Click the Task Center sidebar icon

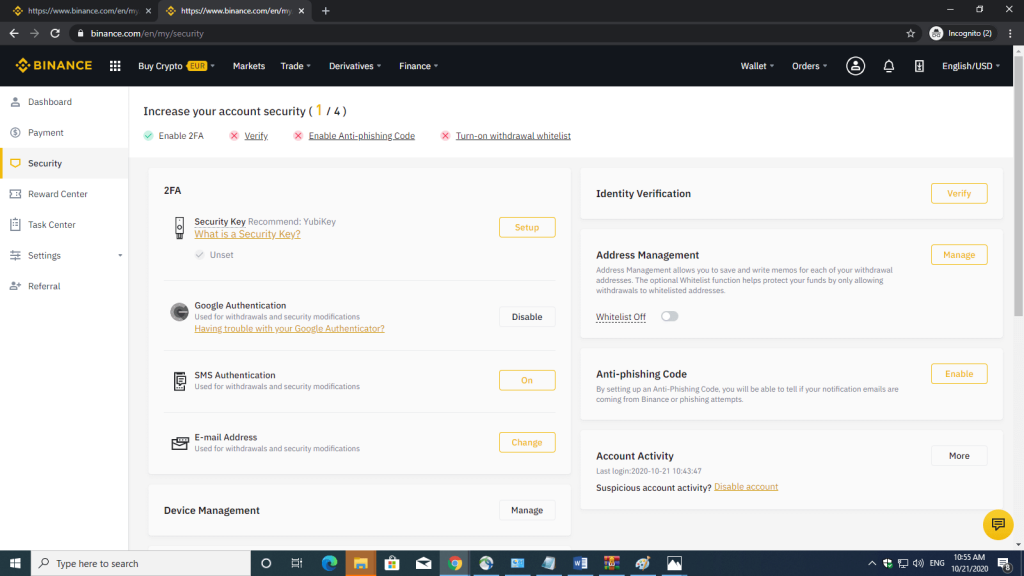[x=15, y=225]
